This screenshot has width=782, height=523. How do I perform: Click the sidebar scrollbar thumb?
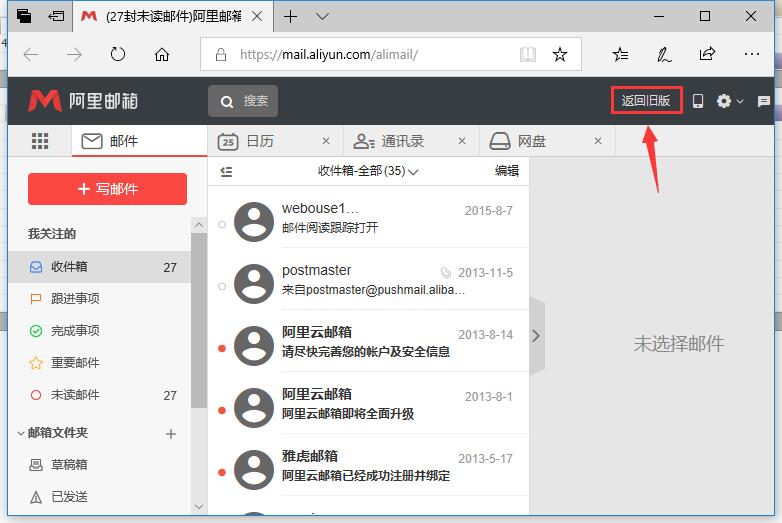[199, 320]
